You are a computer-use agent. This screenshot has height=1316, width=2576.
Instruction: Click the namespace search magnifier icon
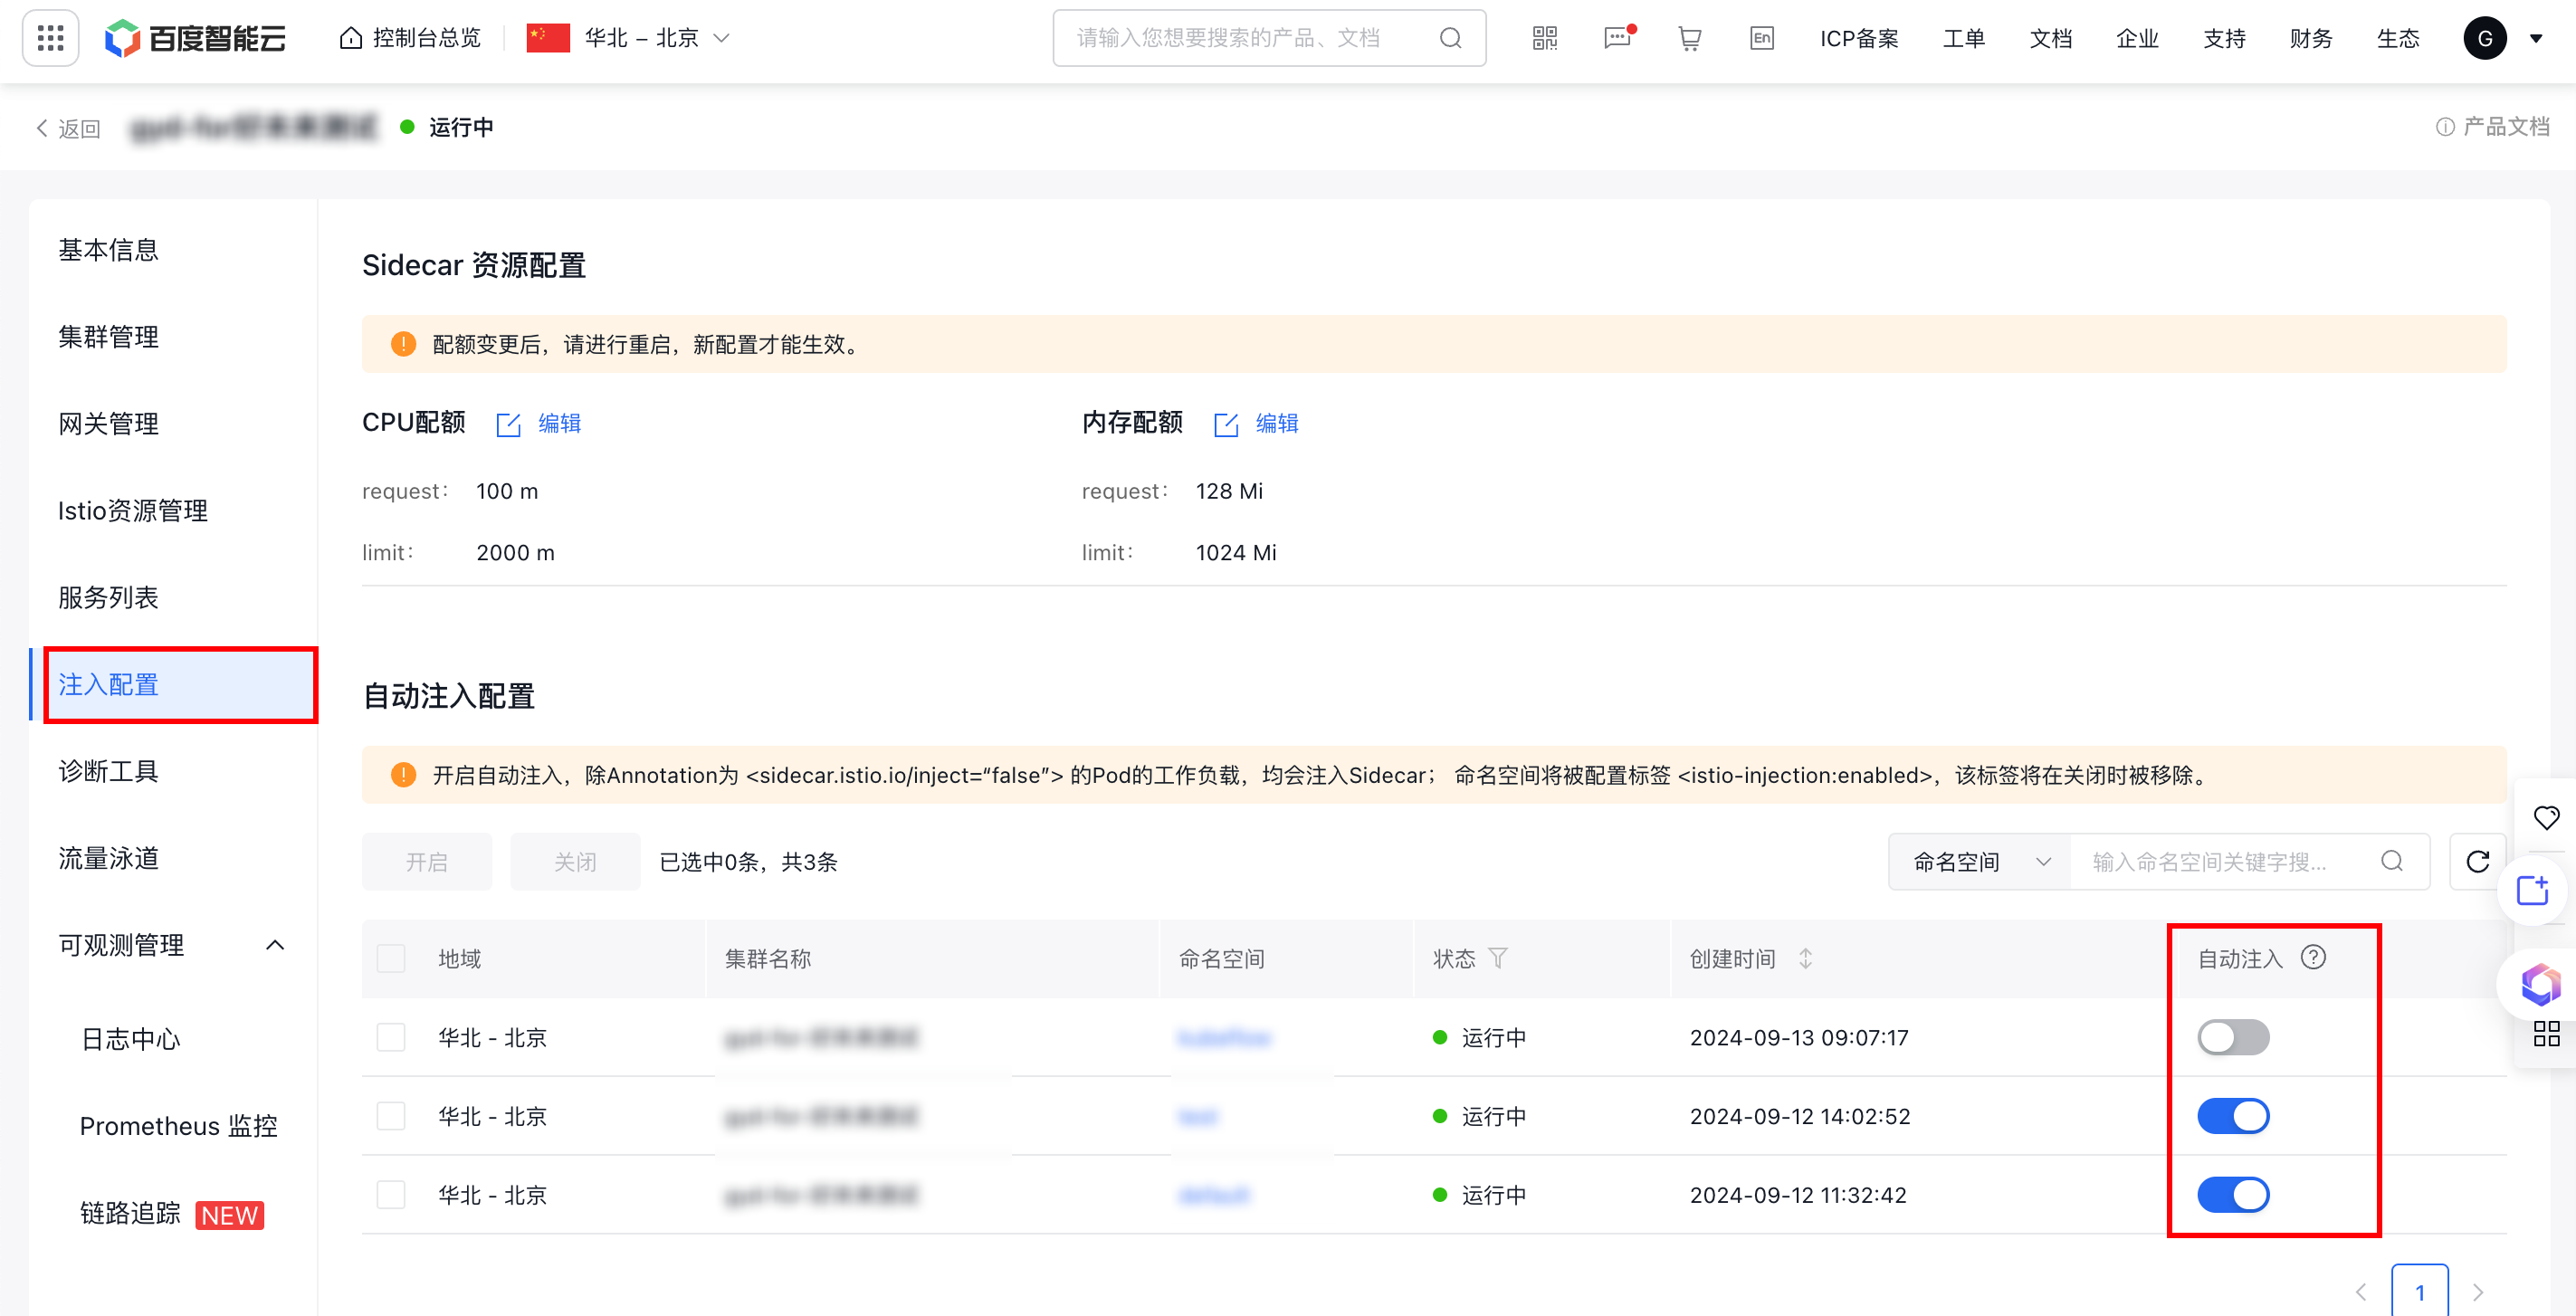coord(2392,861)
